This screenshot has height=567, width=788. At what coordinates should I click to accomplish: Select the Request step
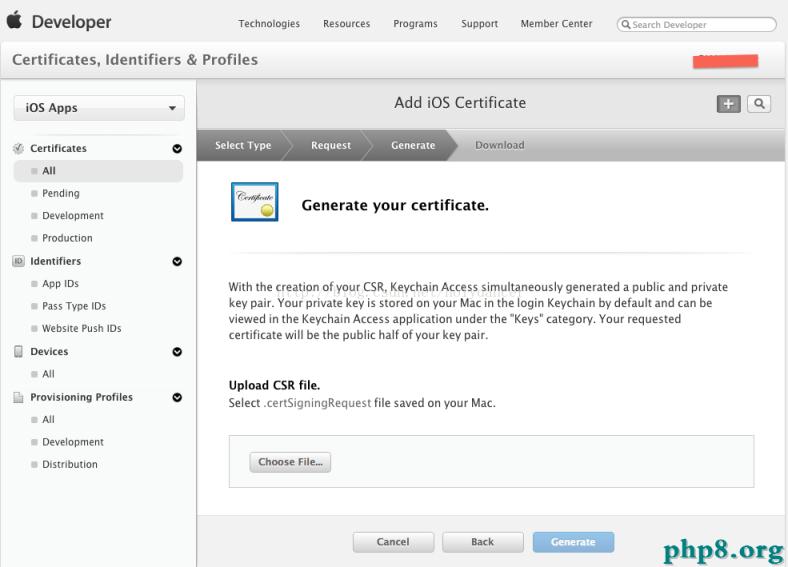(331, 145)
